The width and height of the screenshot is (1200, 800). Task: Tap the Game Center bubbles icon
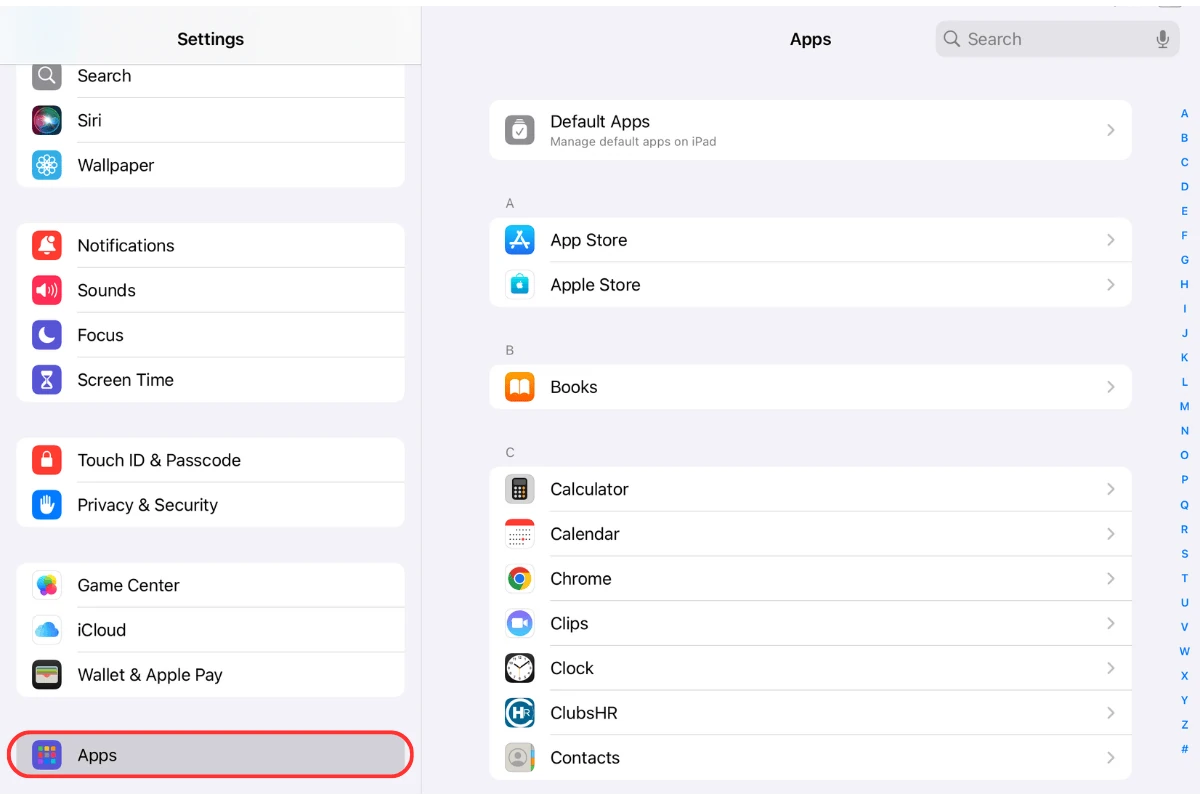(x=47, y=585)
